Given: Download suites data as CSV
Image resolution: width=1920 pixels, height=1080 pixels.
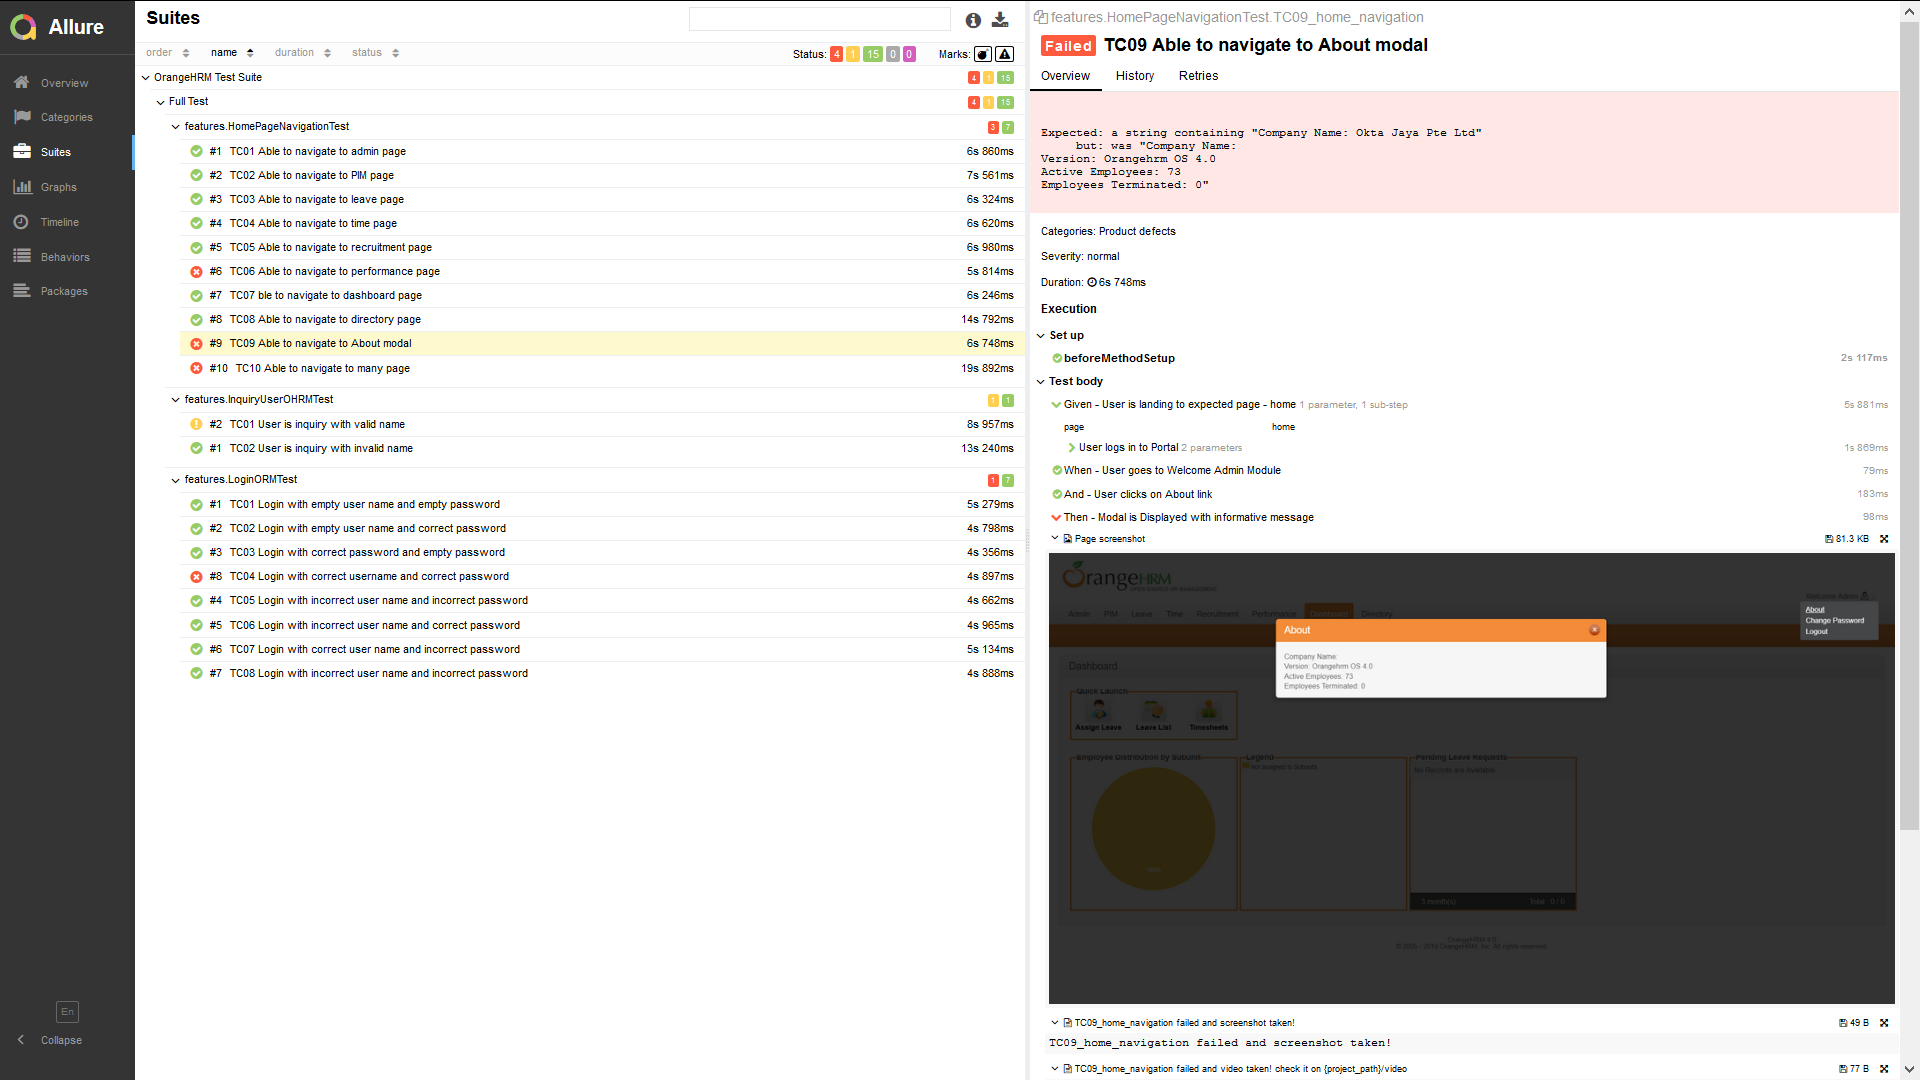Looking at the screenshot, I should click(x=1000, y=20).
